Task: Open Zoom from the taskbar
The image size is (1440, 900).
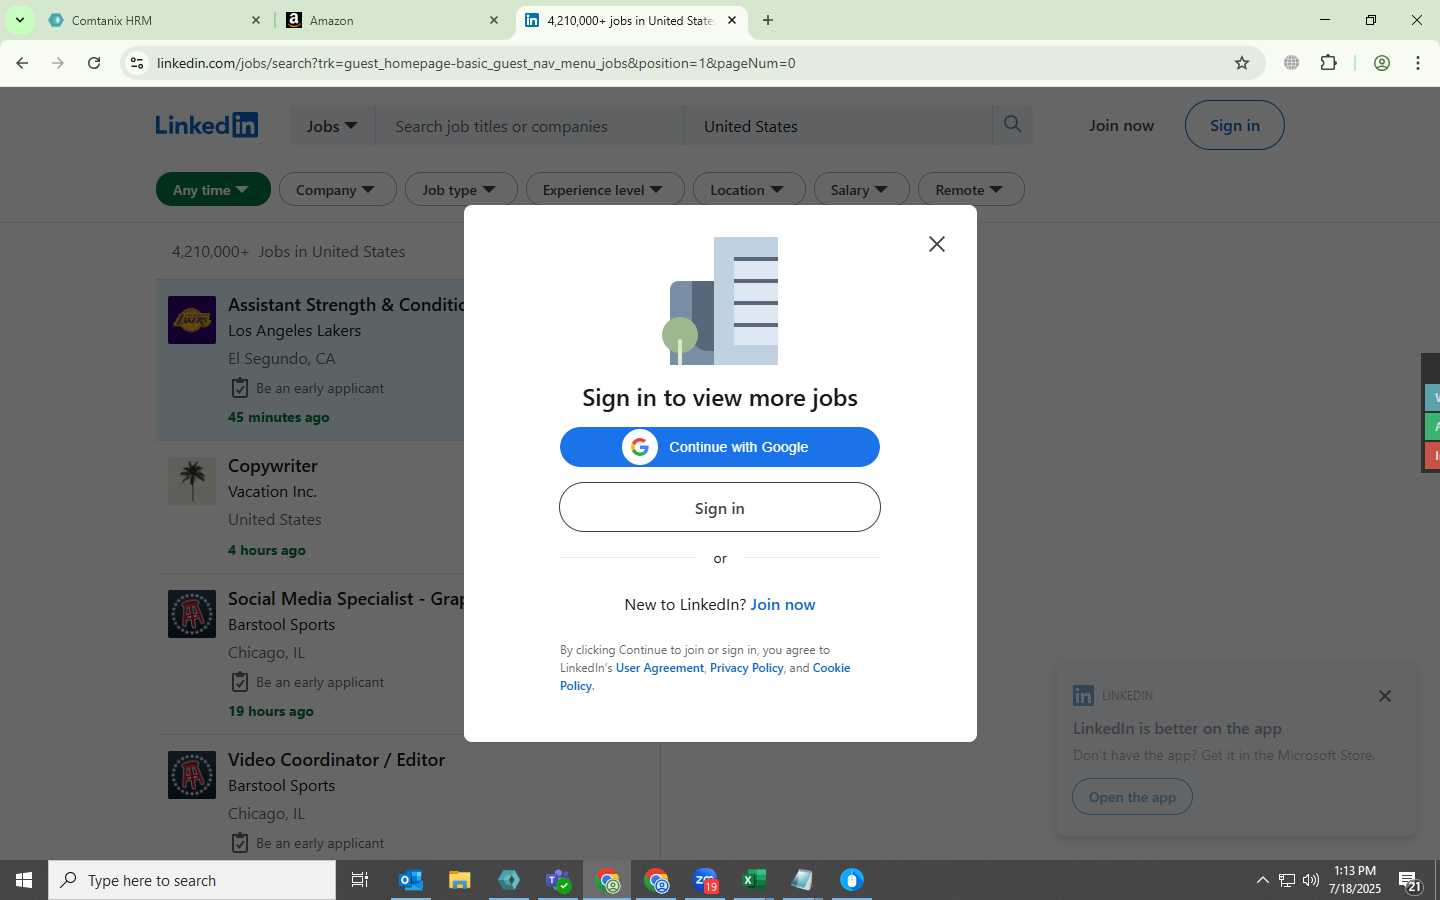Action: 705,880
